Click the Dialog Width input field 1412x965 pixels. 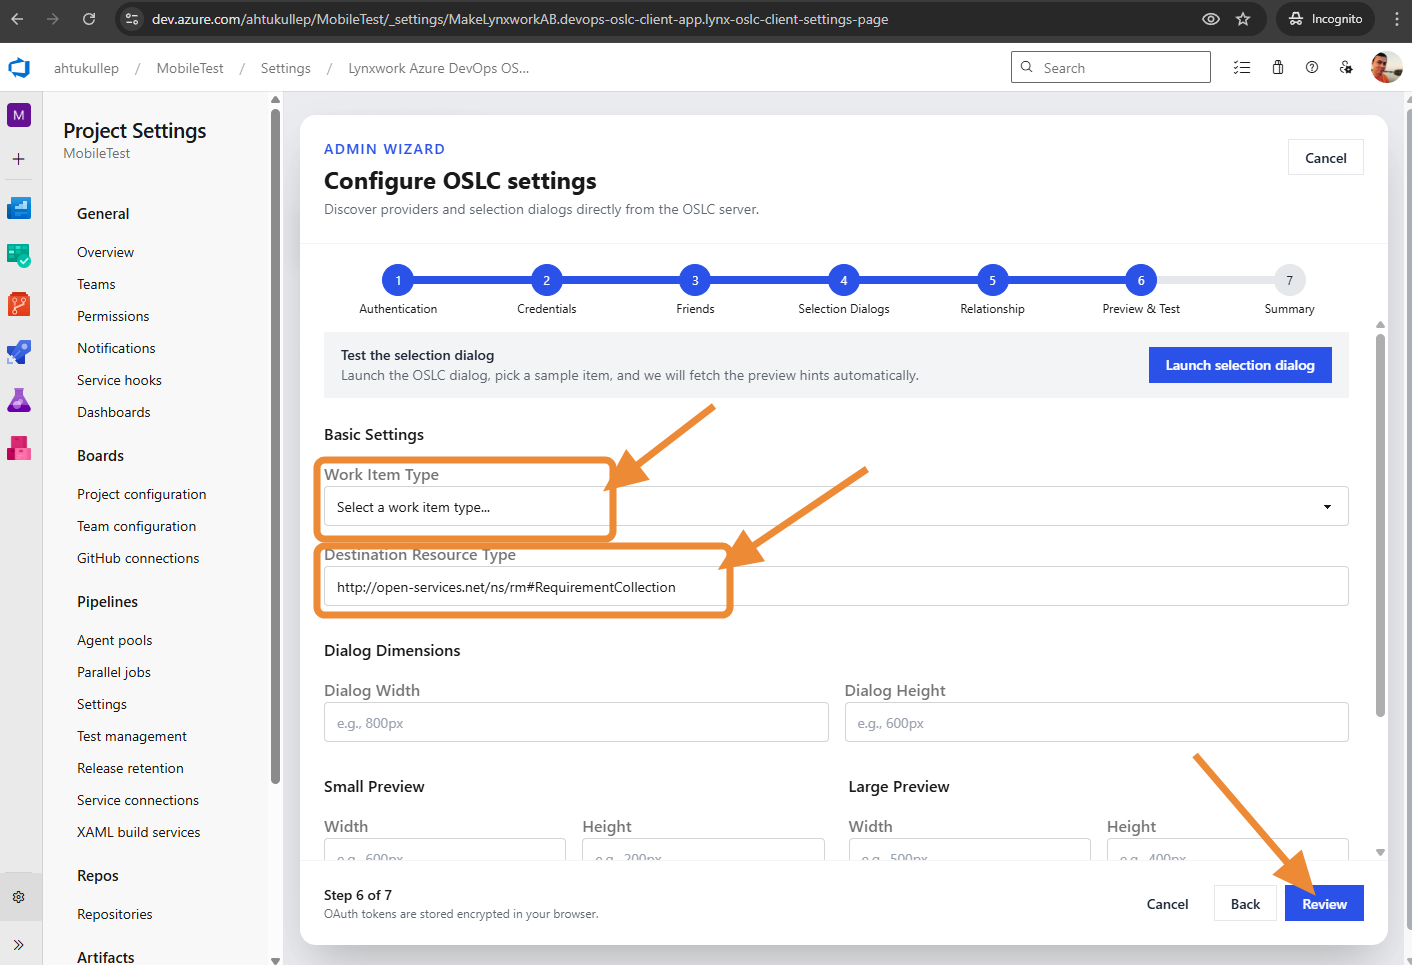[576, 723]
